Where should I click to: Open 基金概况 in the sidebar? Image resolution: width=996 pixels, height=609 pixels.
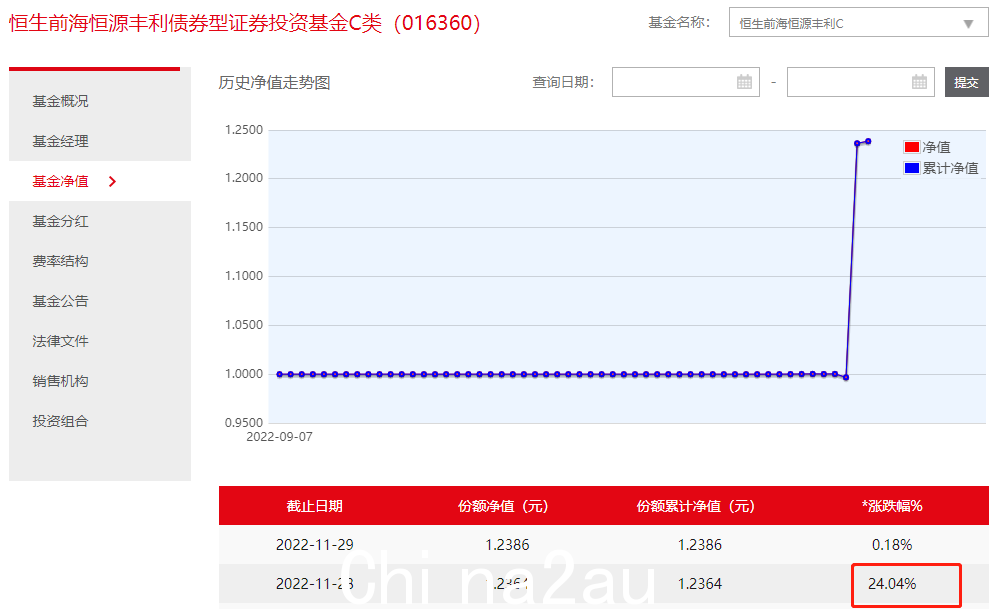pos(60,101)
